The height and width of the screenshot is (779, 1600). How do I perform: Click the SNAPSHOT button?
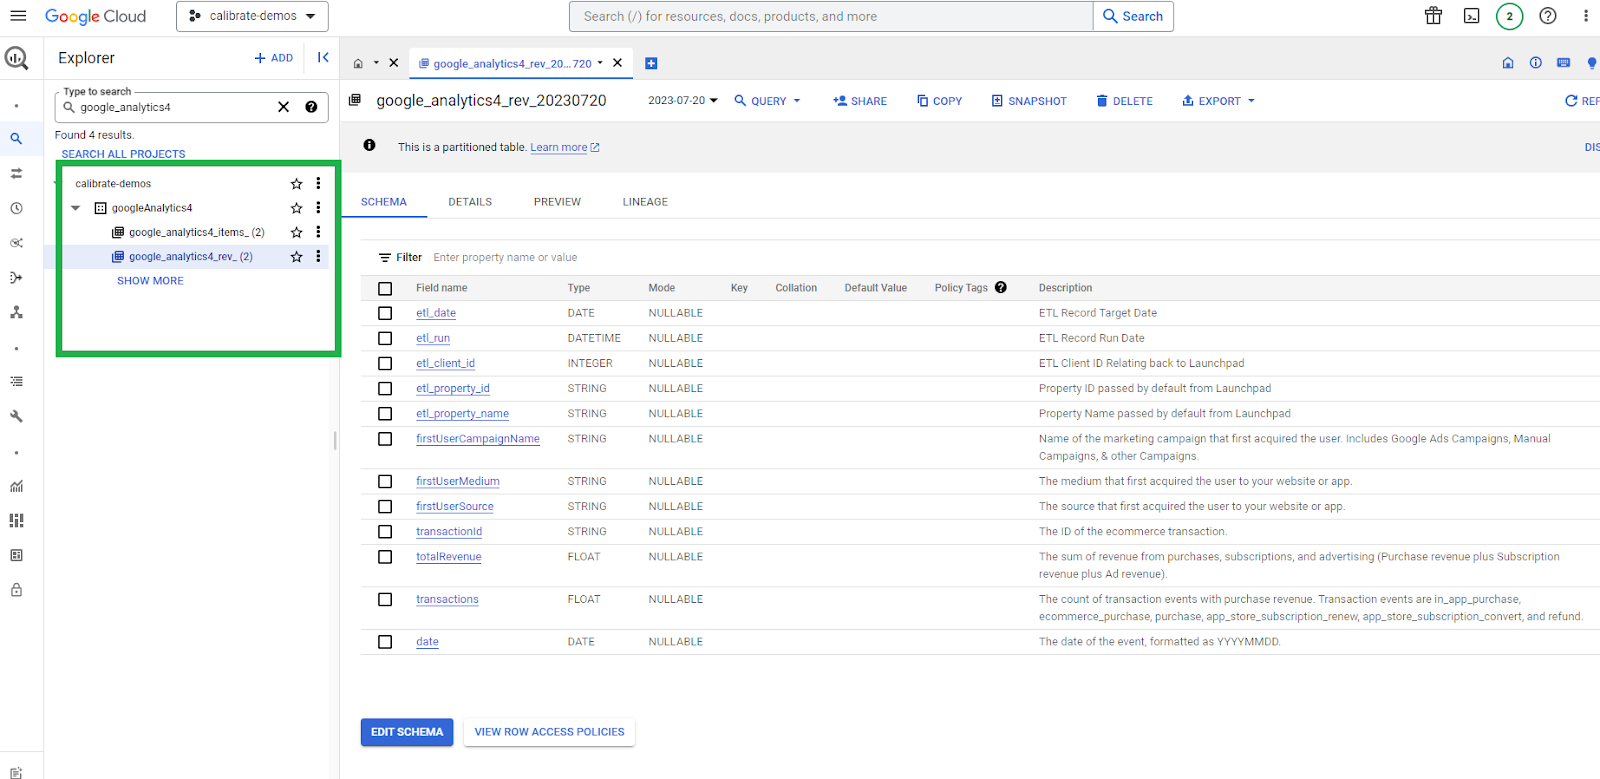(1029, 101)
